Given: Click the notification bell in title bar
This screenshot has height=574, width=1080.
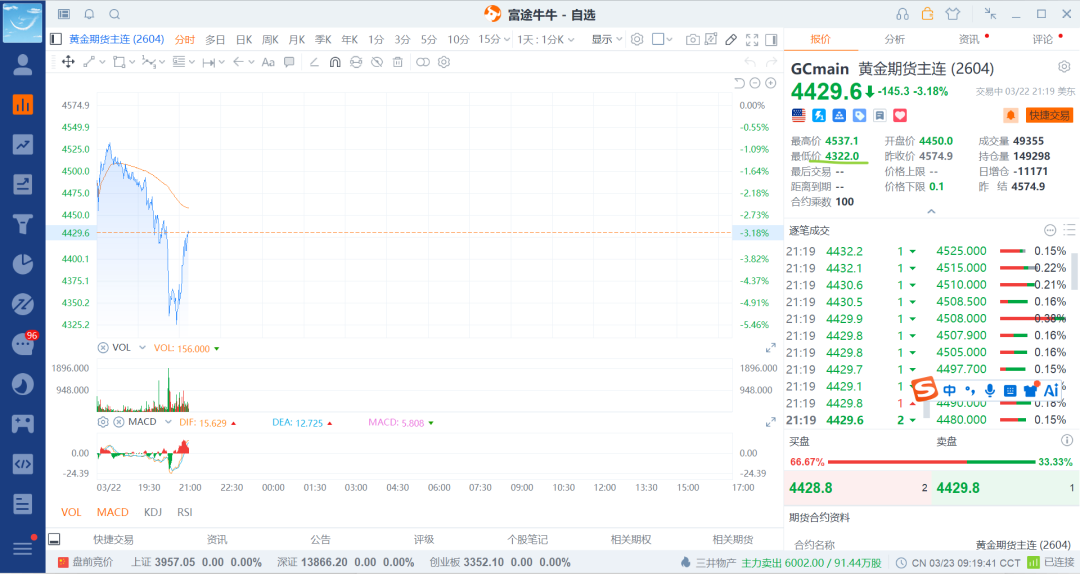Looking at the screenshot, I should [90, 14].
